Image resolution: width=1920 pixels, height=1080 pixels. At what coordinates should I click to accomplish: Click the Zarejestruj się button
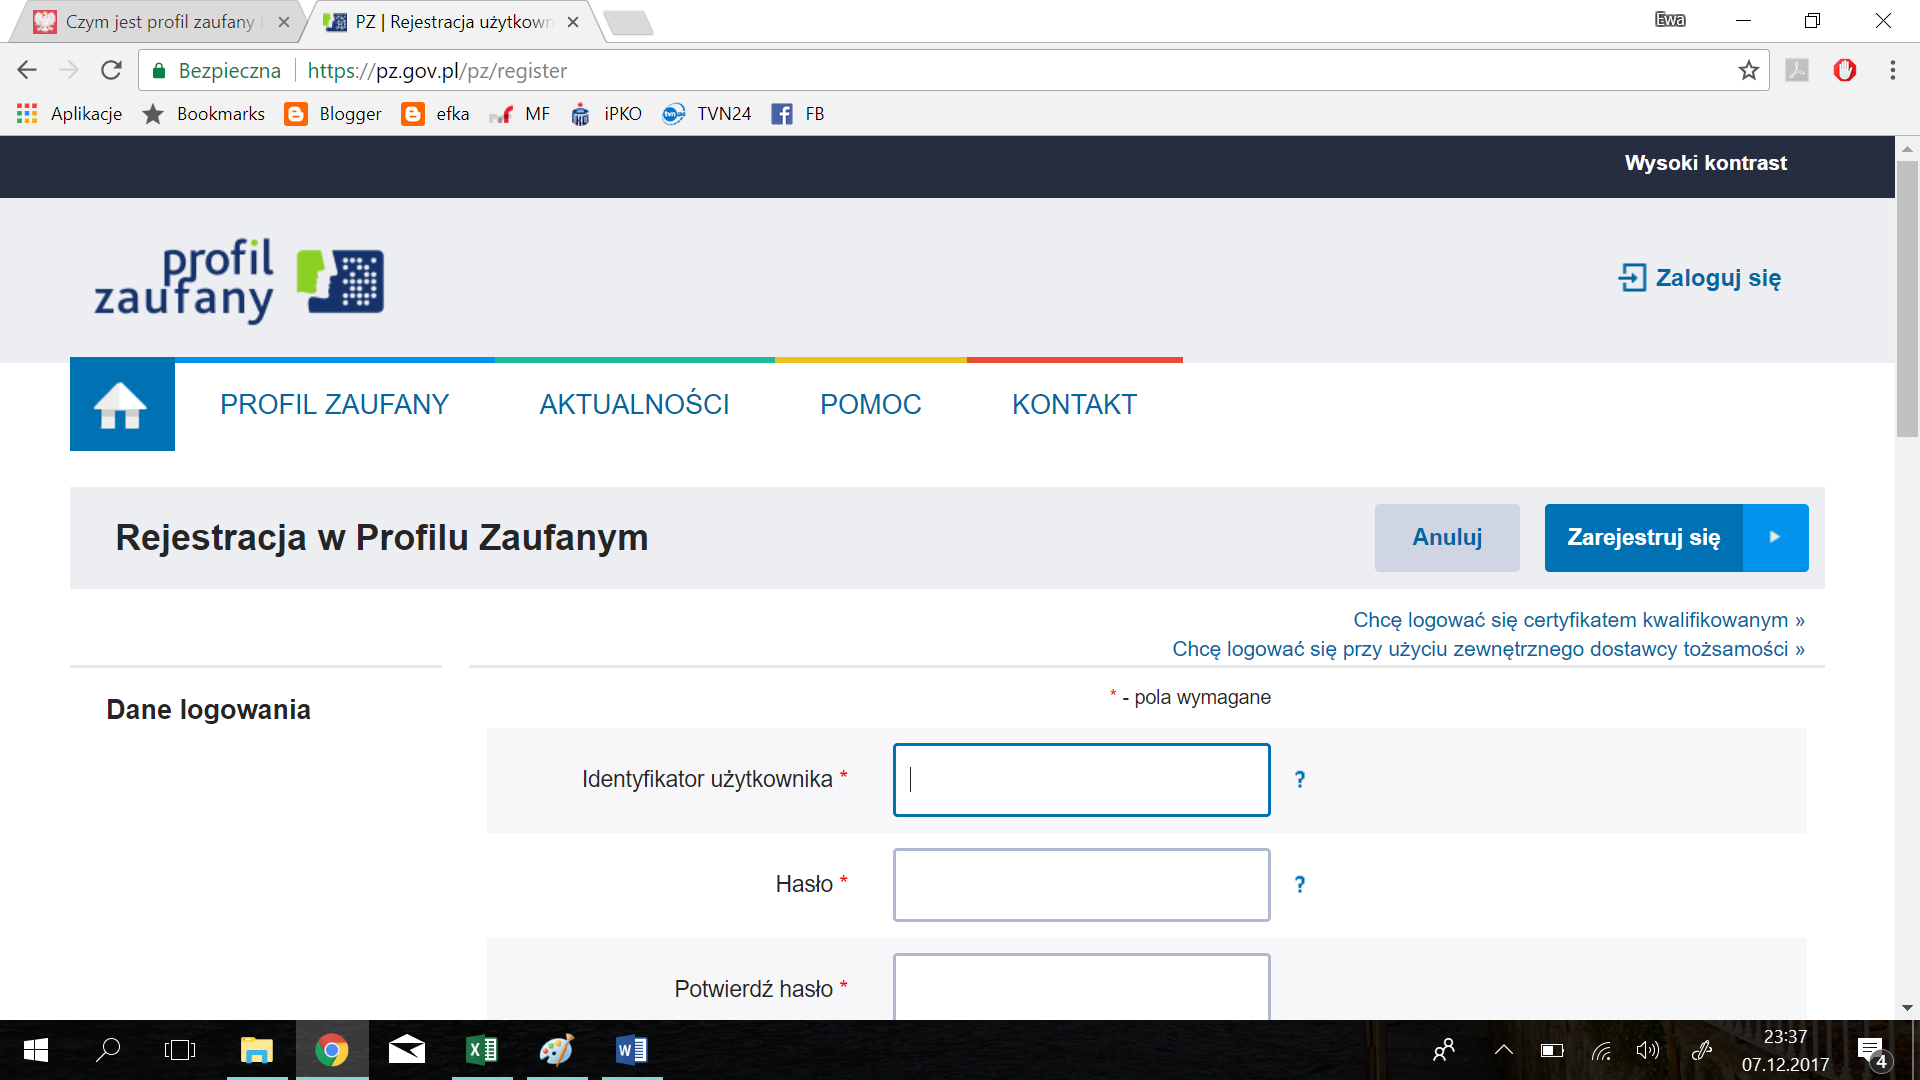[1676, 538]
